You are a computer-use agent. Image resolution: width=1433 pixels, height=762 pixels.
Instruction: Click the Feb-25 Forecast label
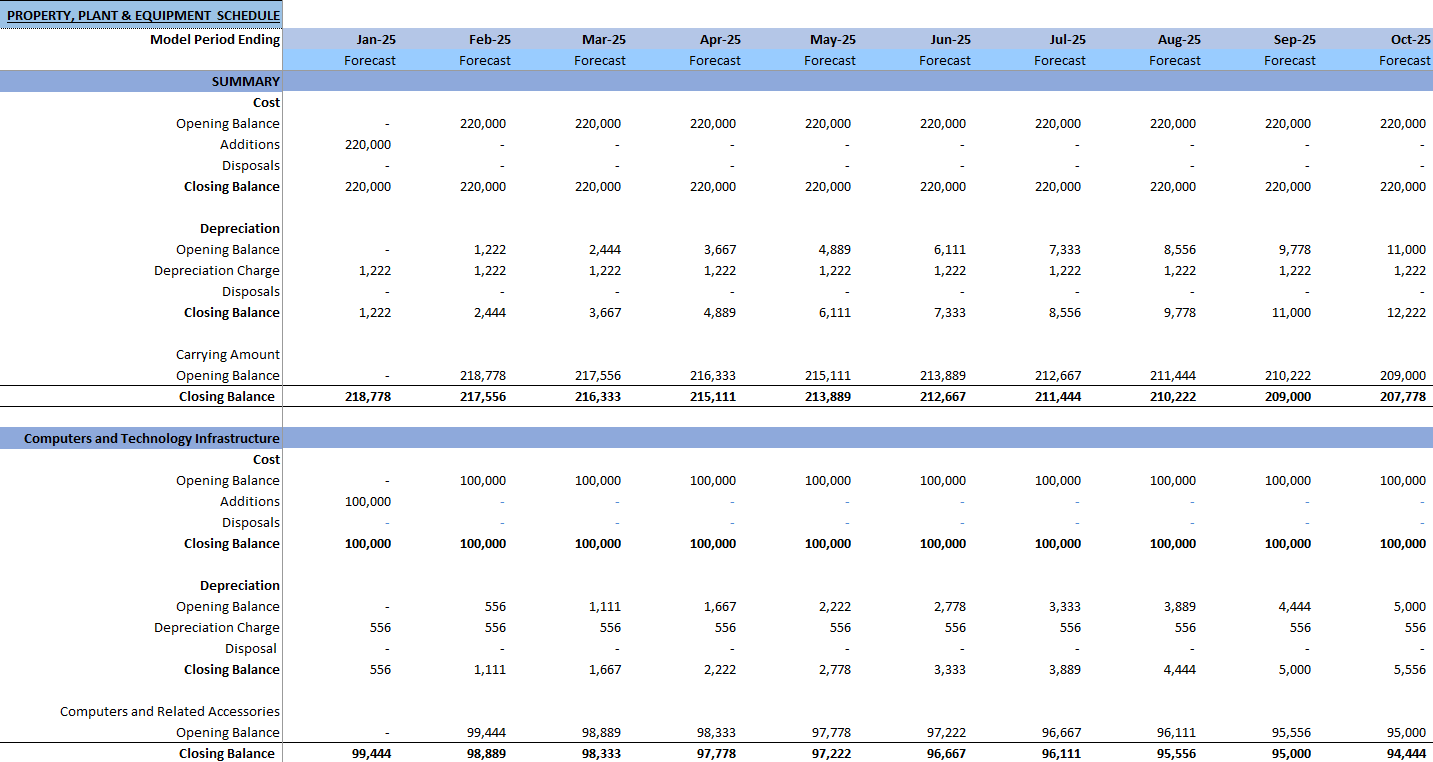(x=485, y=60)
